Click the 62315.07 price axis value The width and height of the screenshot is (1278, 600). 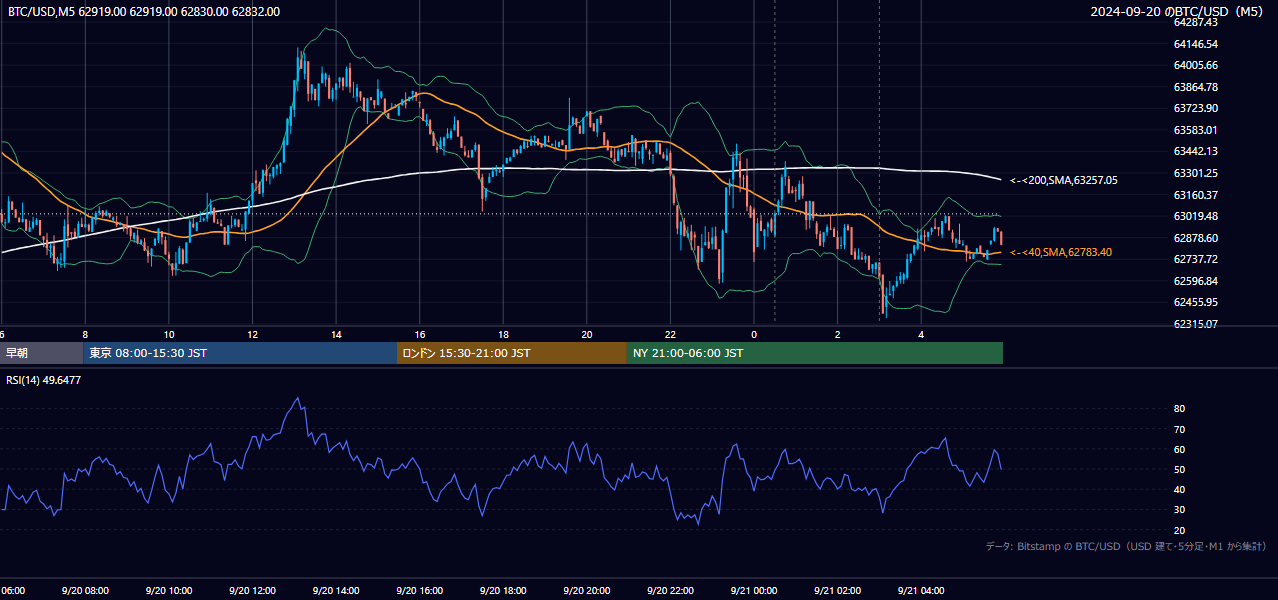[1195, 324]
